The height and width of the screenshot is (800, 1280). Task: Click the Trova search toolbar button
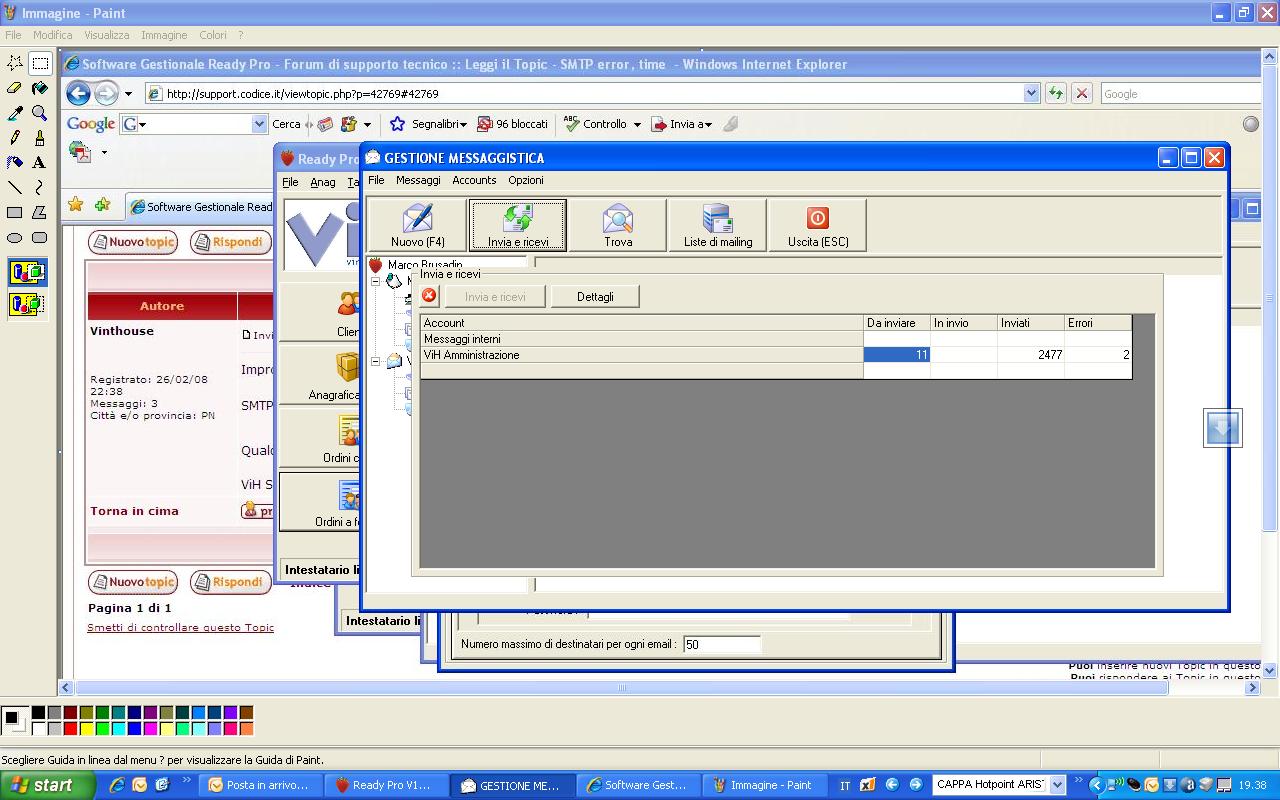618,225
